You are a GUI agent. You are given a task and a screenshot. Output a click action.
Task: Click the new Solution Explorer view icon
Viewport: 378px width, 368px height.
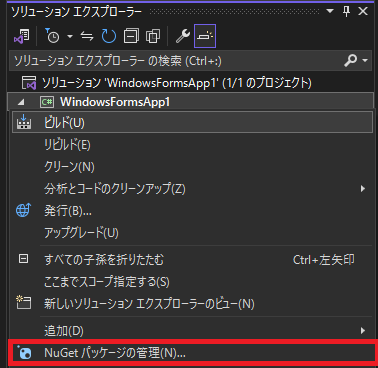tap(24, 303)
